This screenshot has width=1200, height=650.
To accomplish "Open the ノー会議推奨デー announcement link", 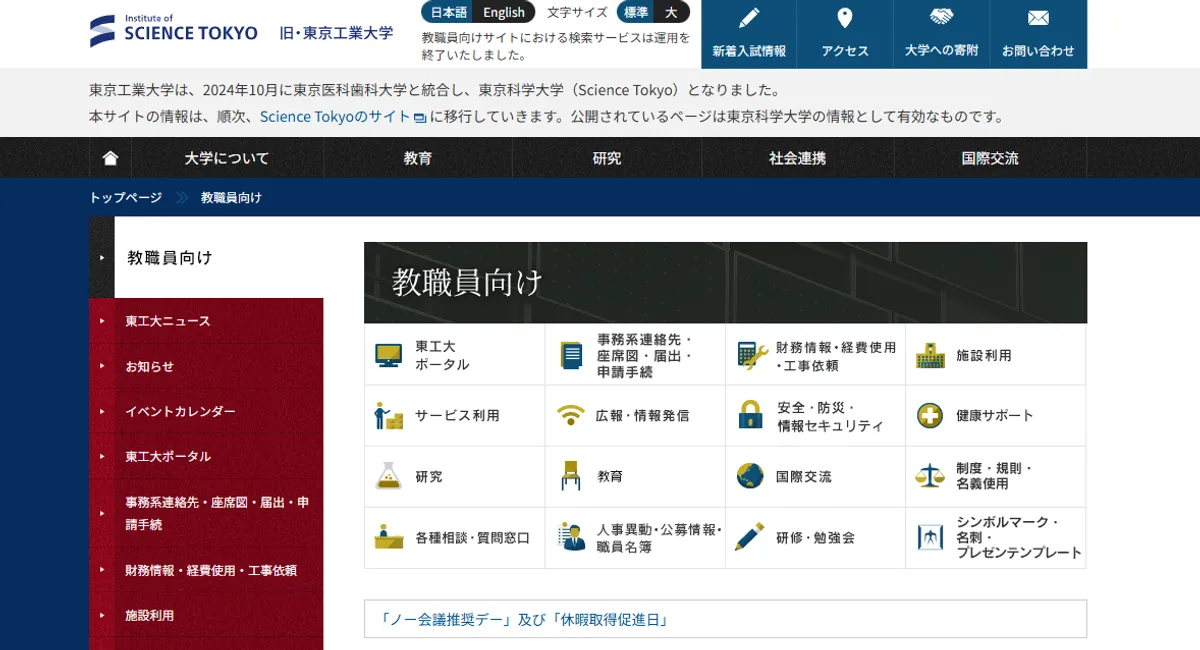I will pyautogui.click(x=524, y=620).
